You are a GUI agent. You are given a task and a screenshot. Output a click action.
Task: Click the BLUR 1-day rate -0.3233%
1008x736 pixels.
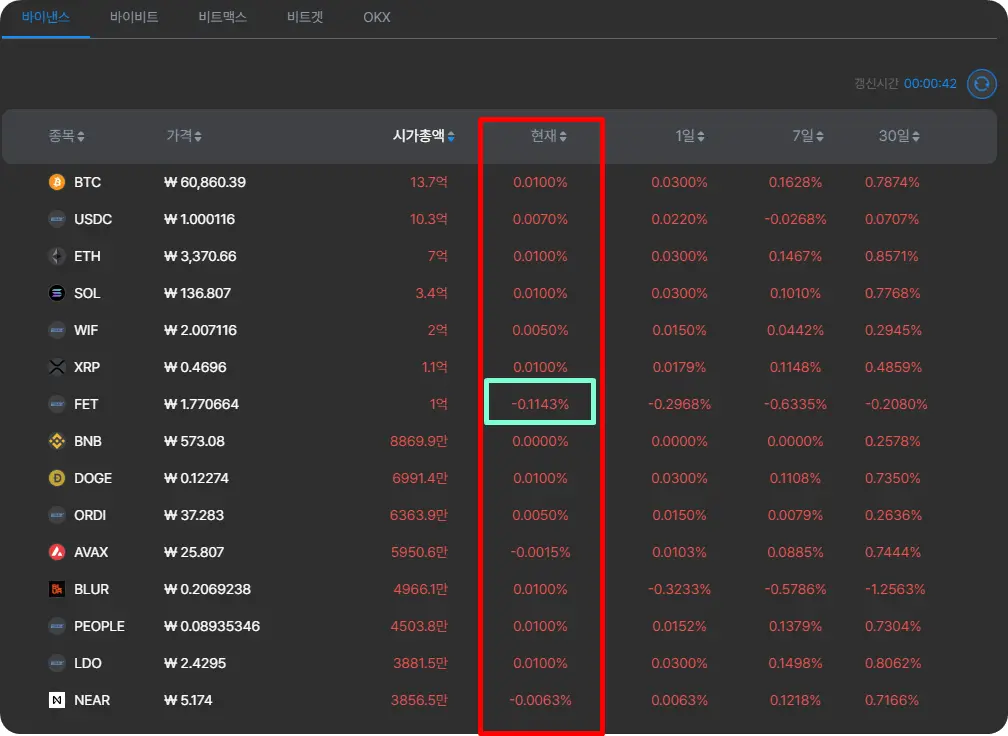click(680, 589)
